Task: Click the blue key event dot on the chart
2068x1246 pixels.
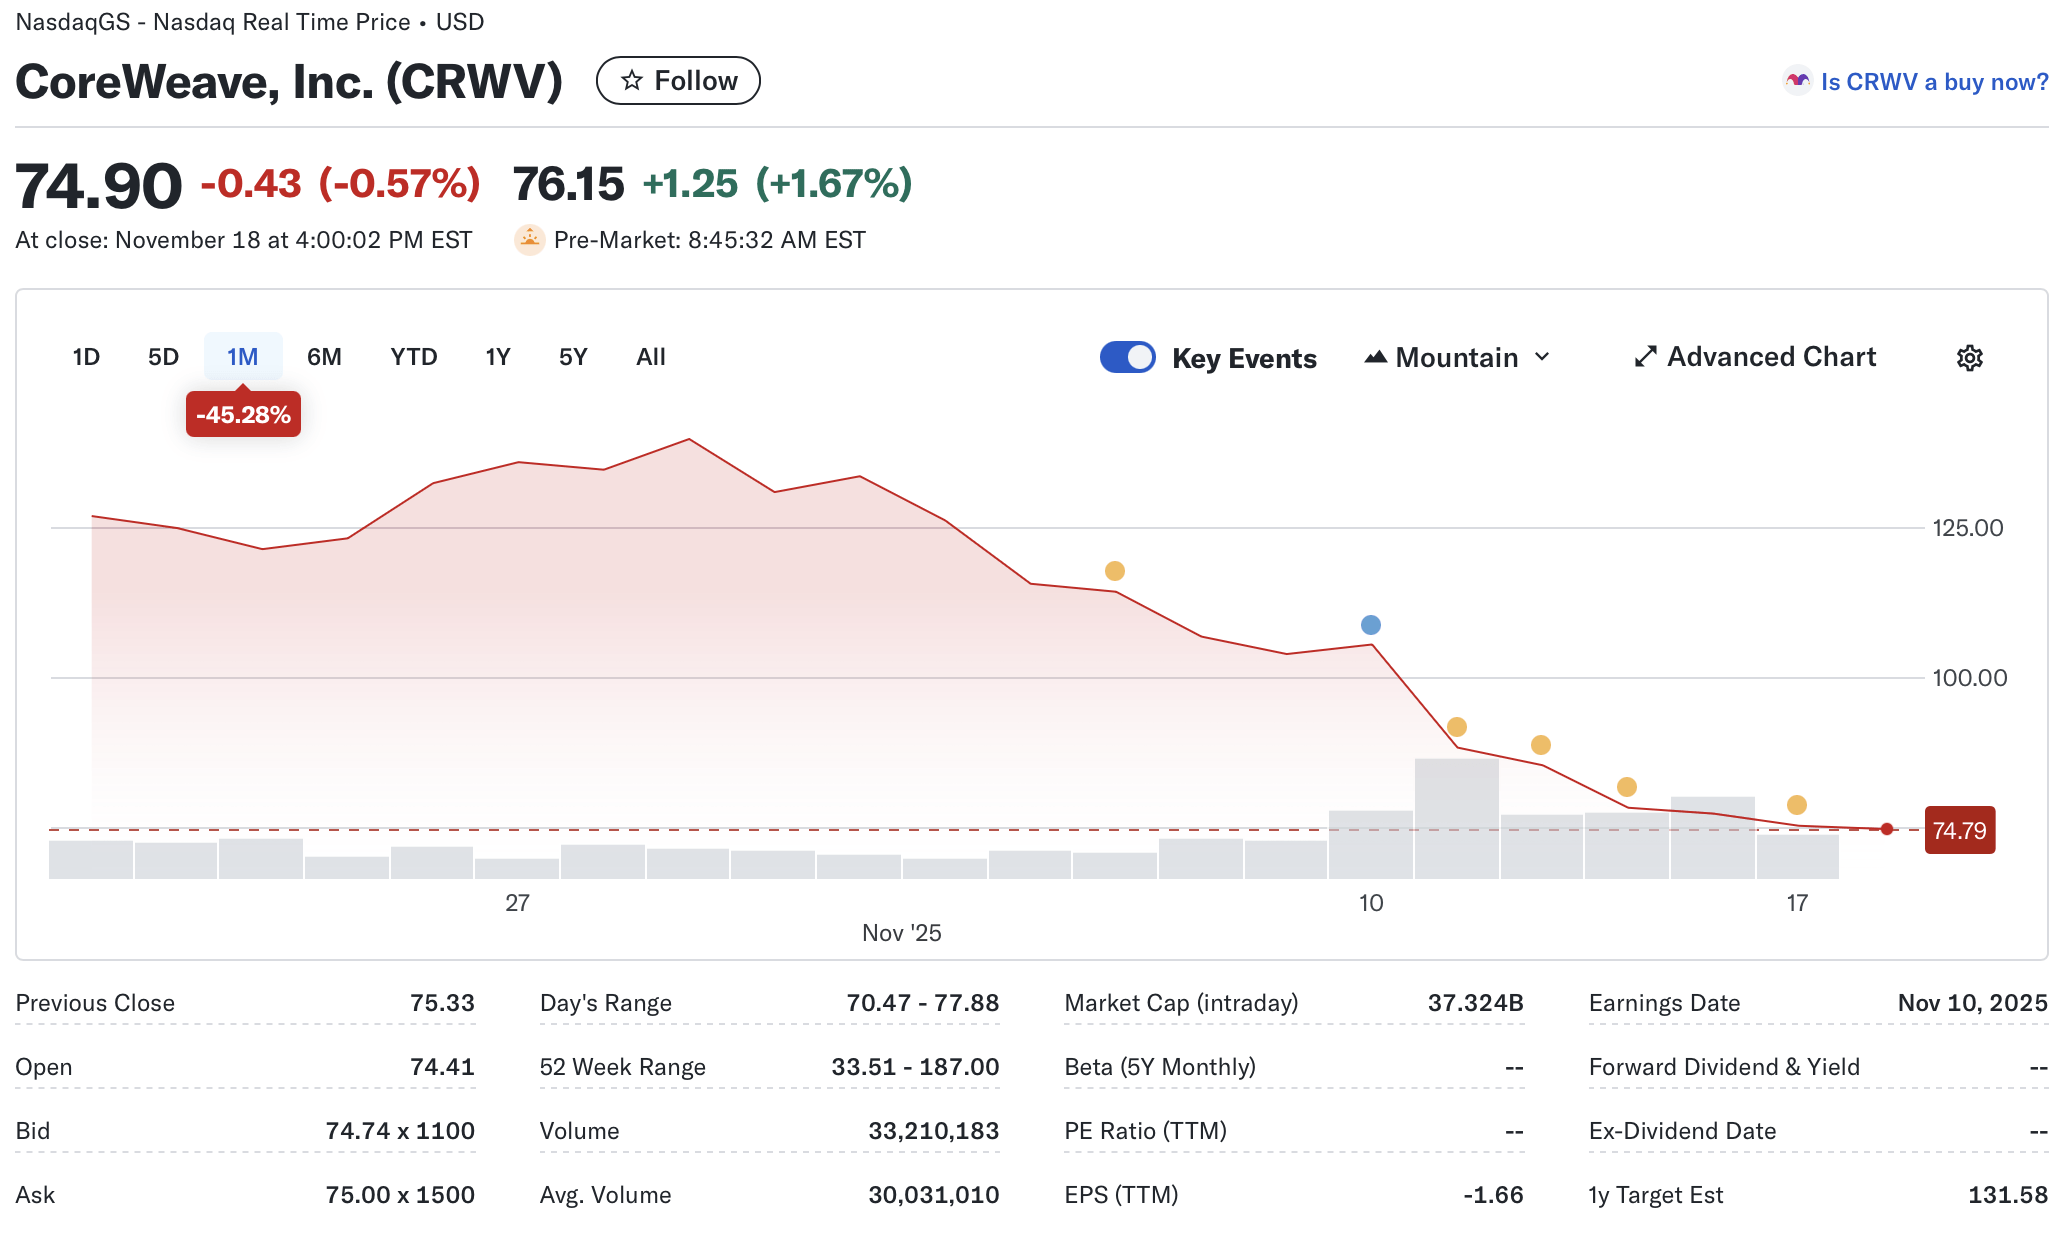Action: pyautogui.click(x=1370, y=624)
